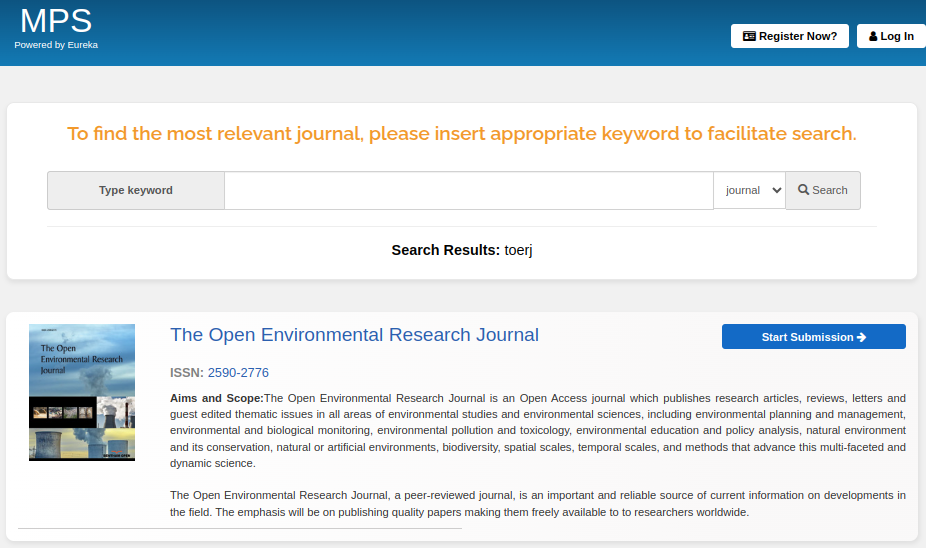Viewport: 926px width, 548px height.
Task: Click the user silhouette icon beside Log In
Action: click(873, 36)
